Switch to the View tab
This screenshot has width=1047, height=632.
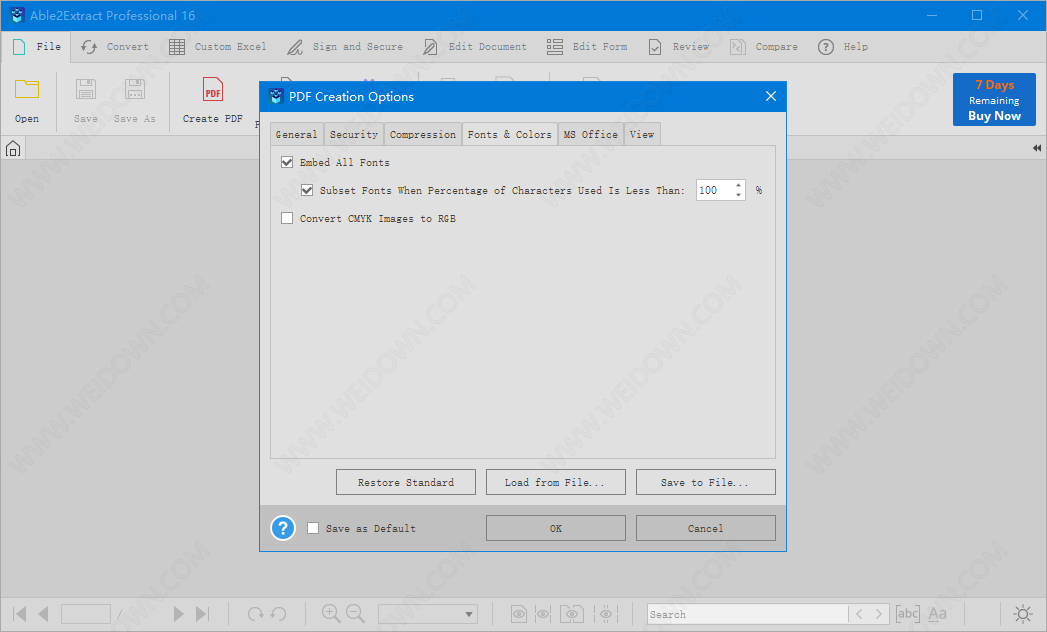click(x=642, y=134)
